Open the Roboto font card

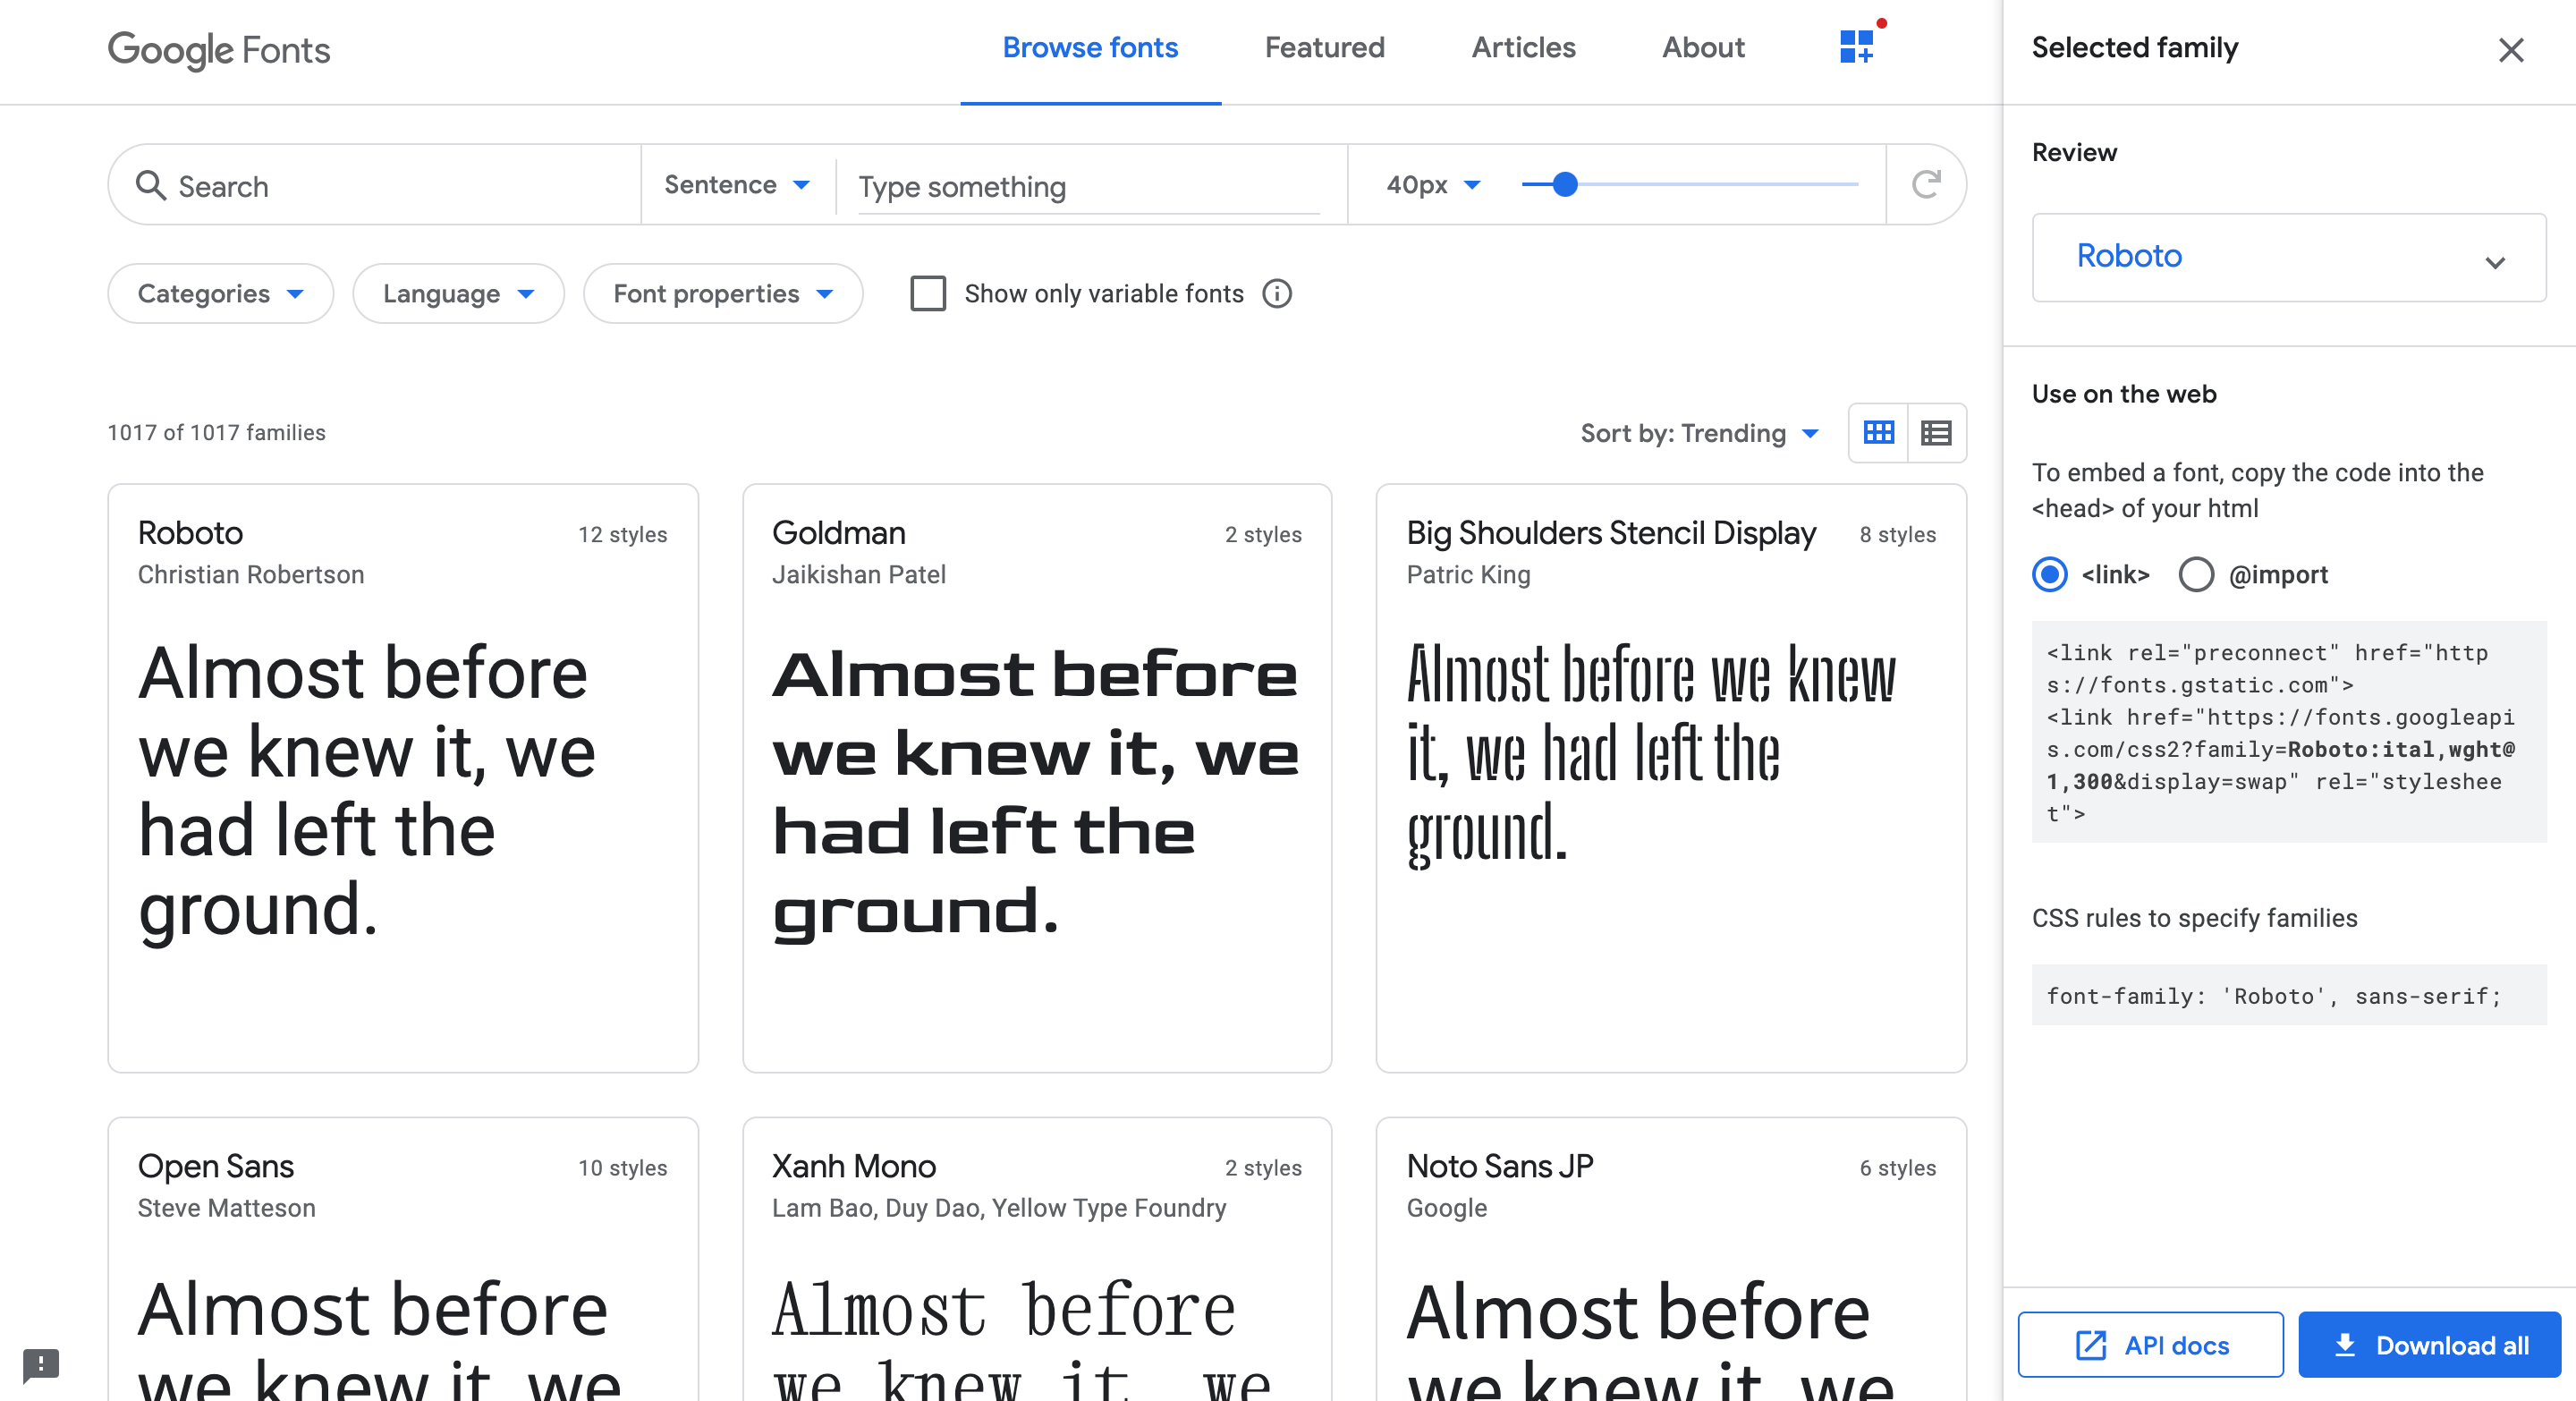(403, 778)
